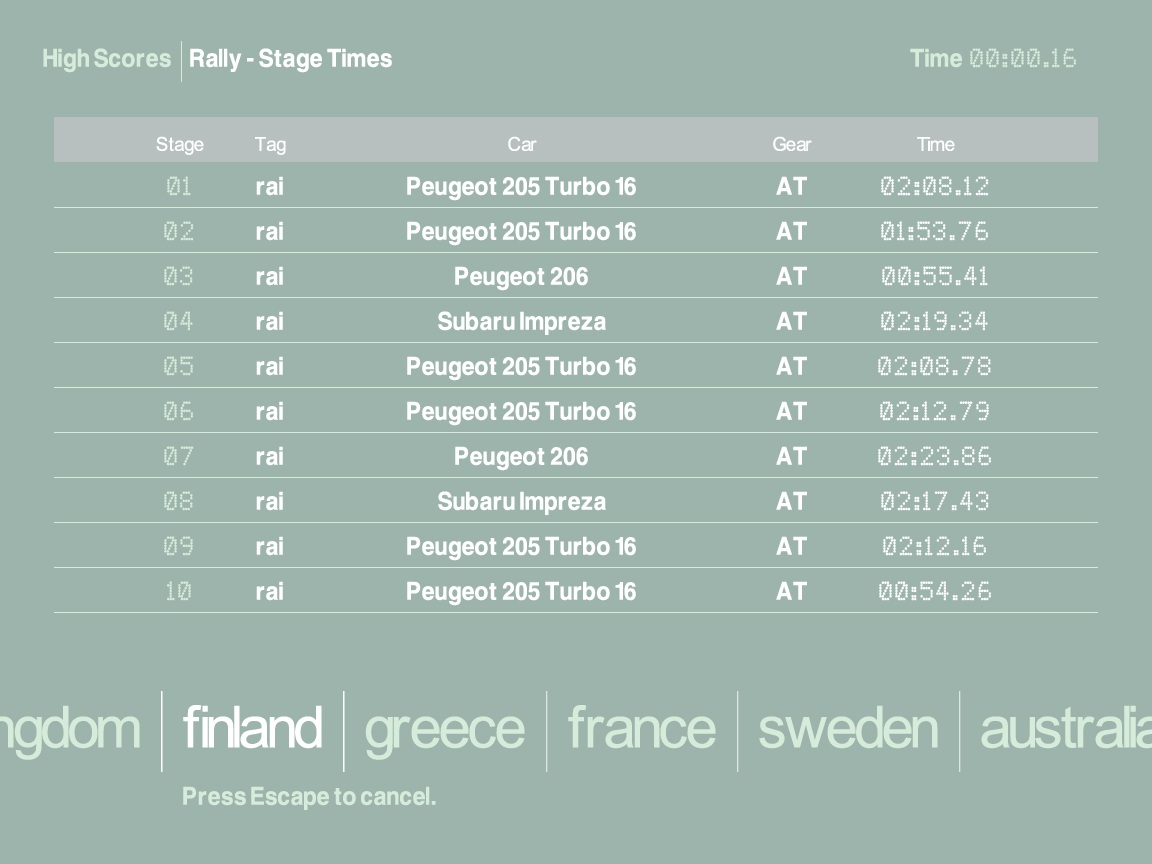Switch to the france country tab
Viewport: 1152px width, 864px height.
641,728
